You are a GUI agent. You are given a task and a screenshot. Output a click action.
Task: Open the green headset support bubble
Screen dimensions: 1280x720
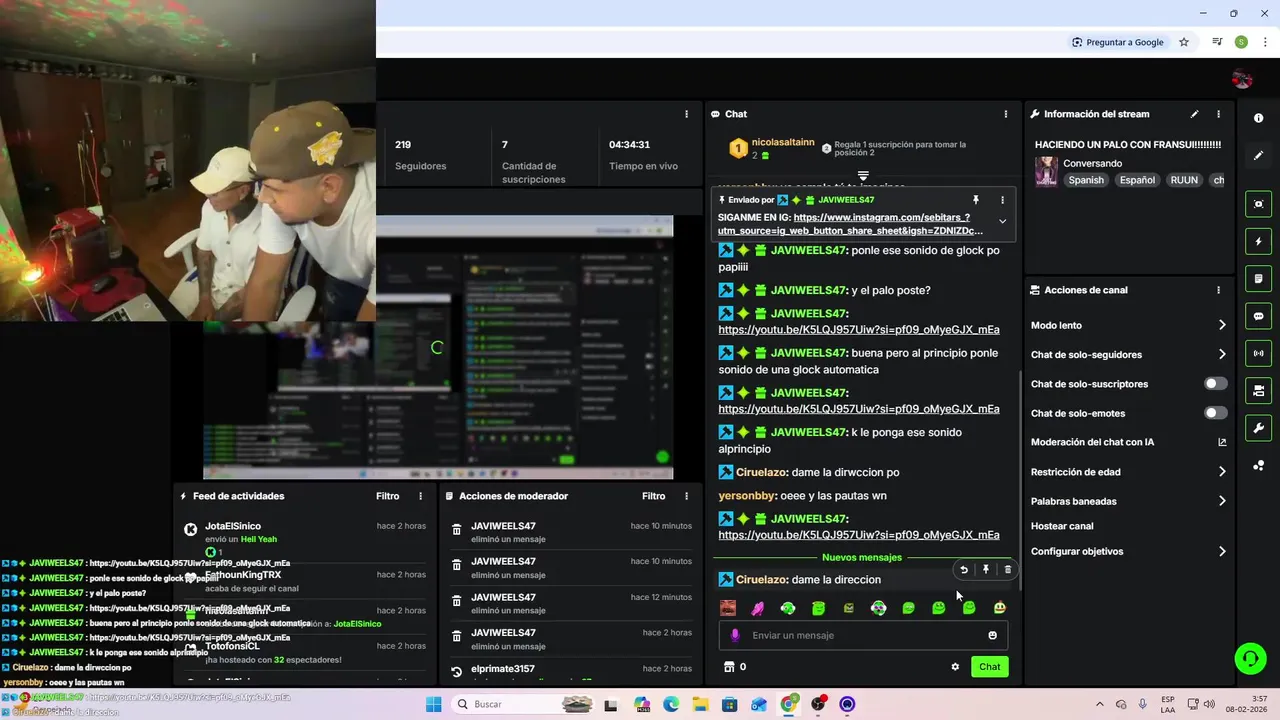[x=1250, y=657]
